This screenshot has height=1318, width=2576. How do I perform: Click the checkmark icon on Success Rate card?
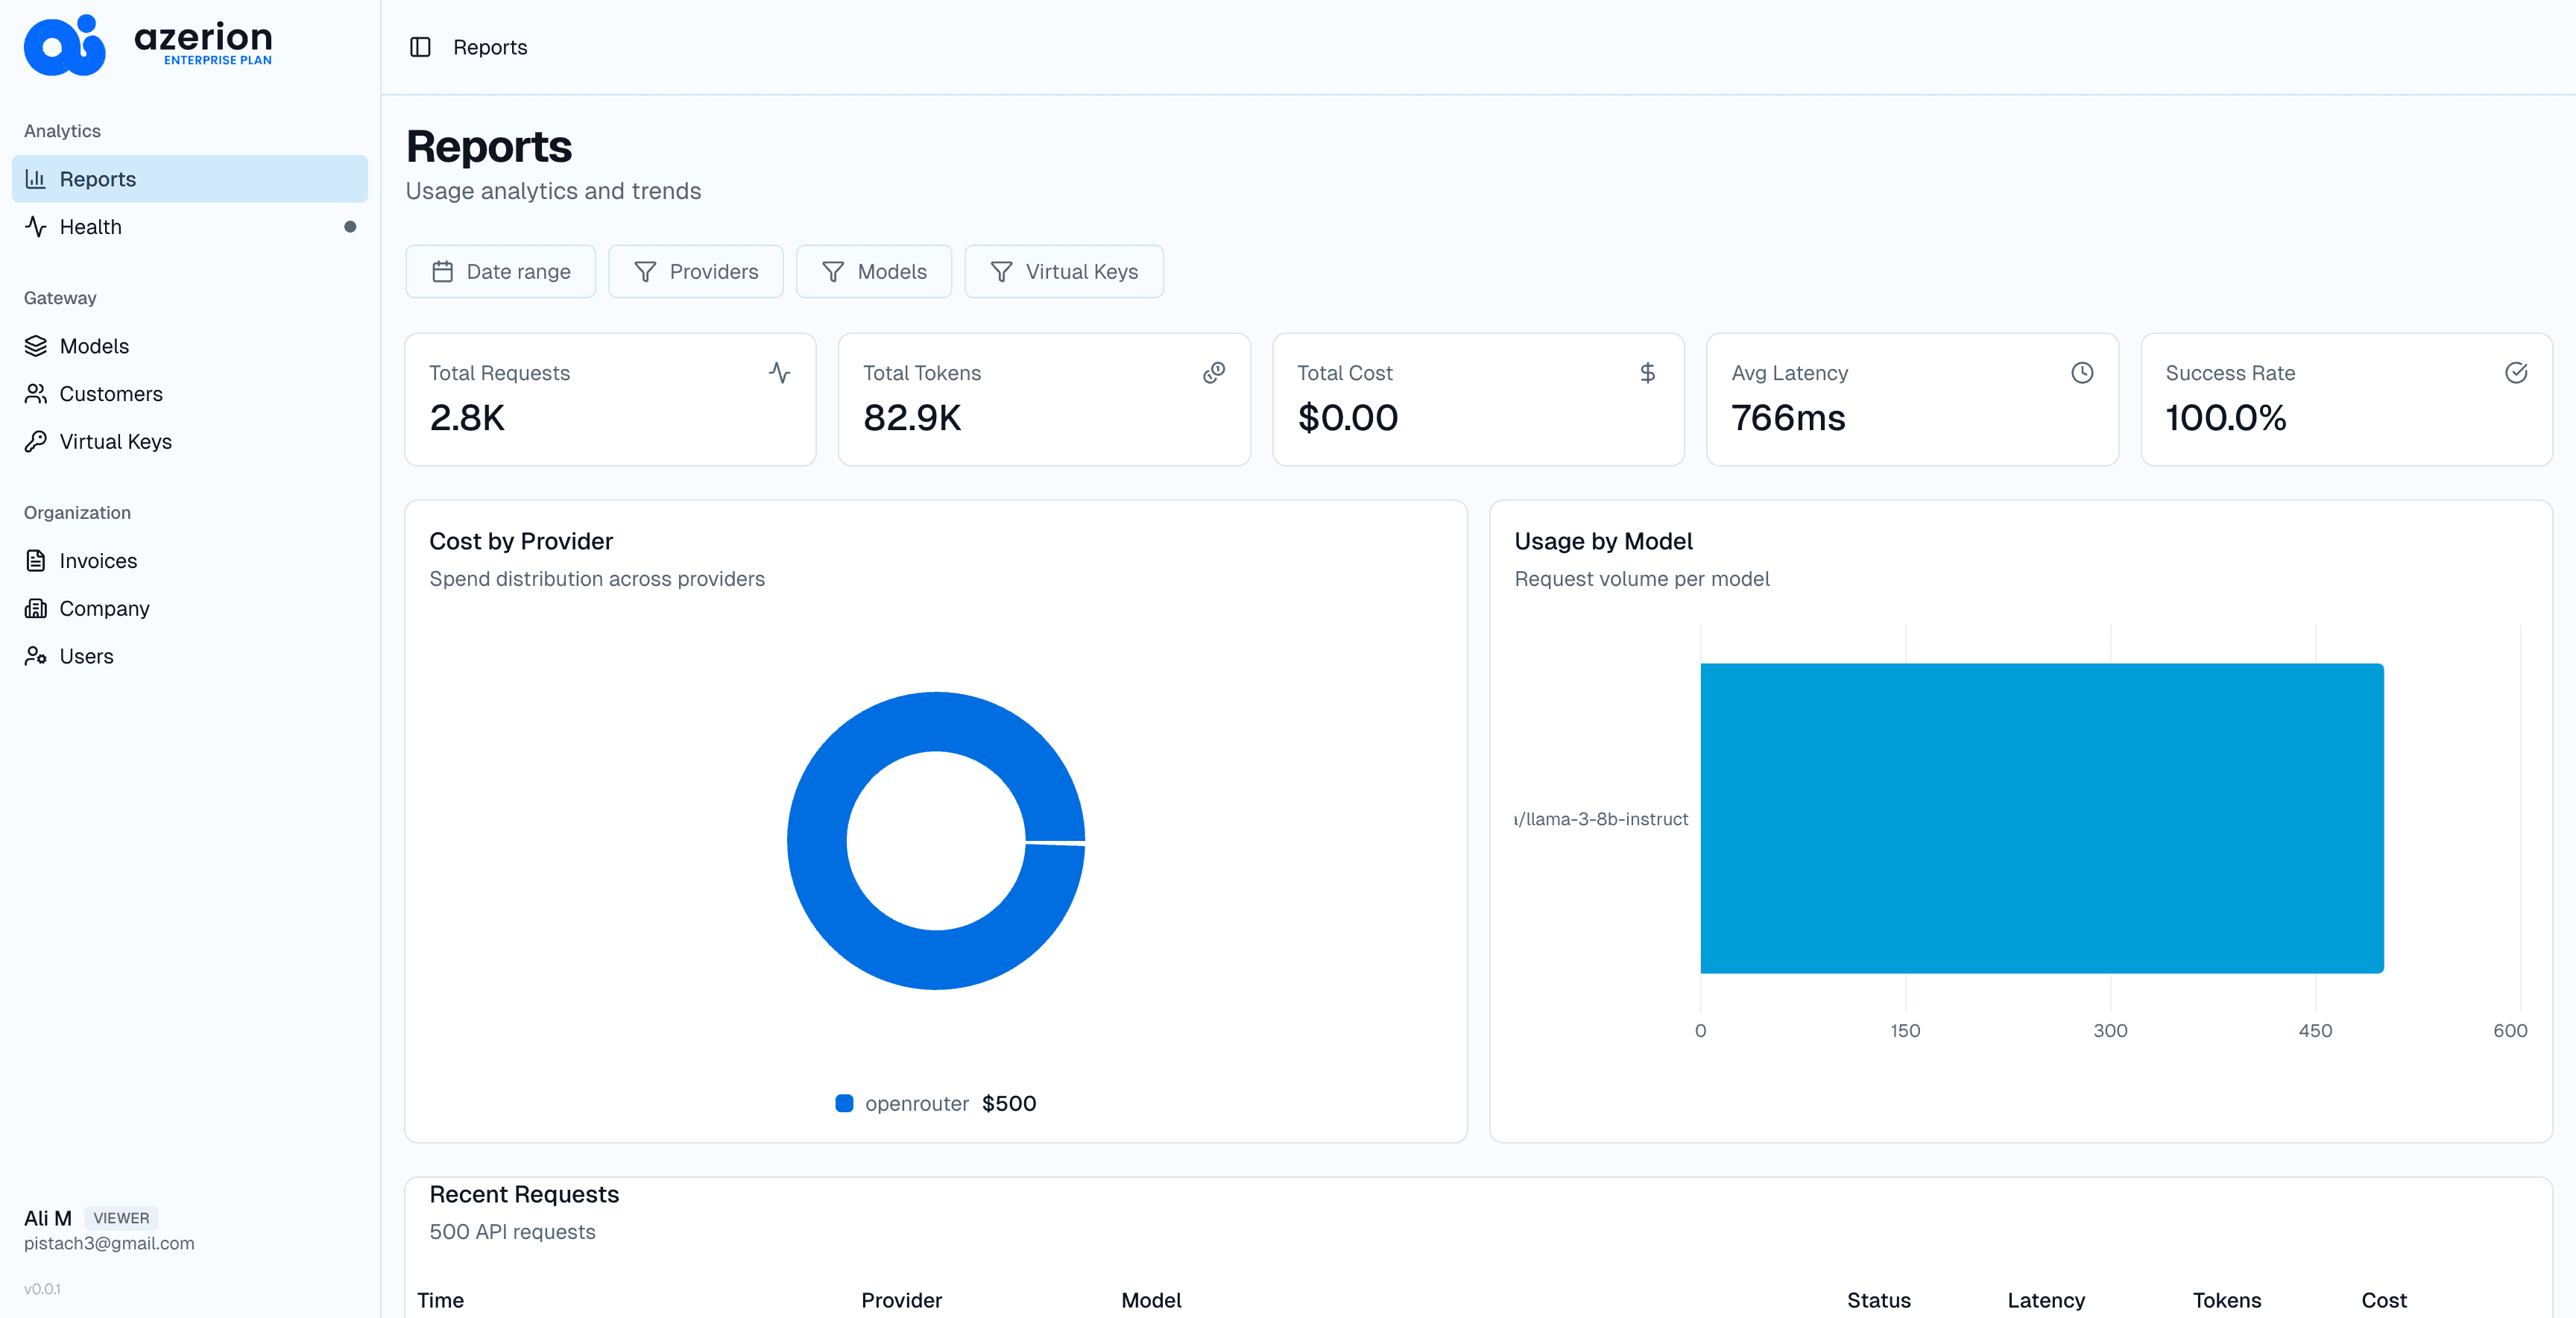click(x=2517, y=373)
